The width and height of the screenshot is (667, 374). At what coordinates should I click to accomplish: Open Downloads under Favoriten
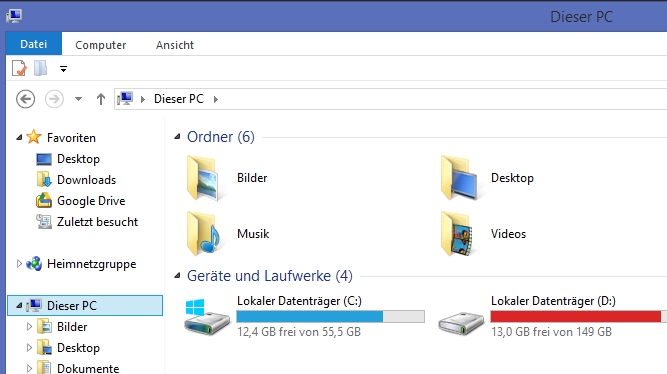point(86,180)
